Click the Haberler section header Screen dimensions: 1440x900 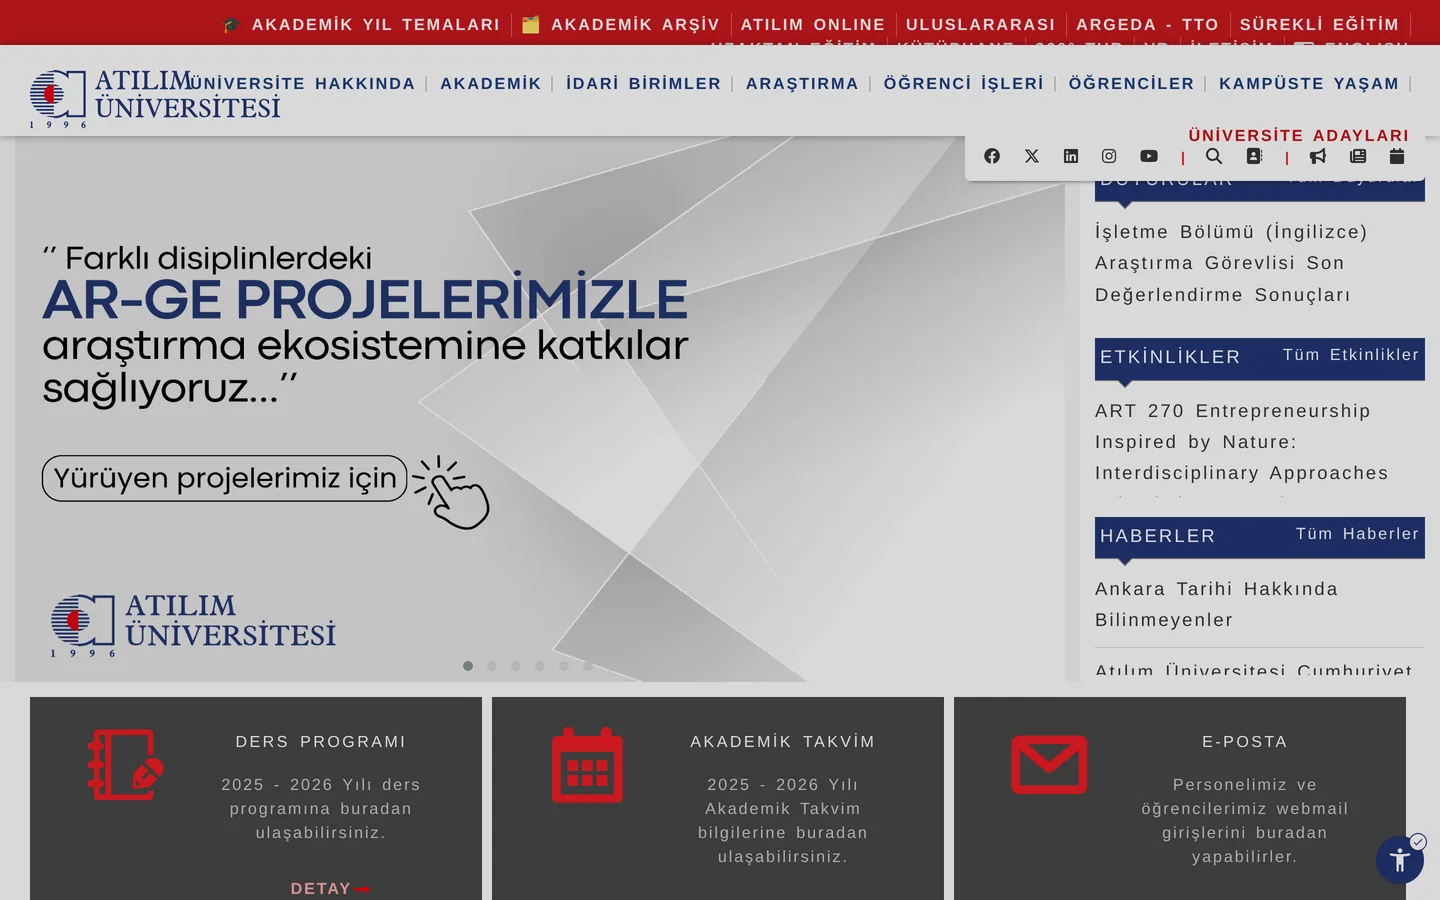[1157, 536]
